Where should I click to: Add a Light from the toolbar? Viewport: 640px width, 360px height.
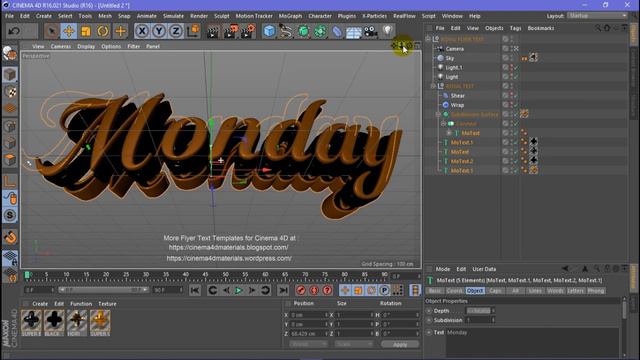pos(388,31)
